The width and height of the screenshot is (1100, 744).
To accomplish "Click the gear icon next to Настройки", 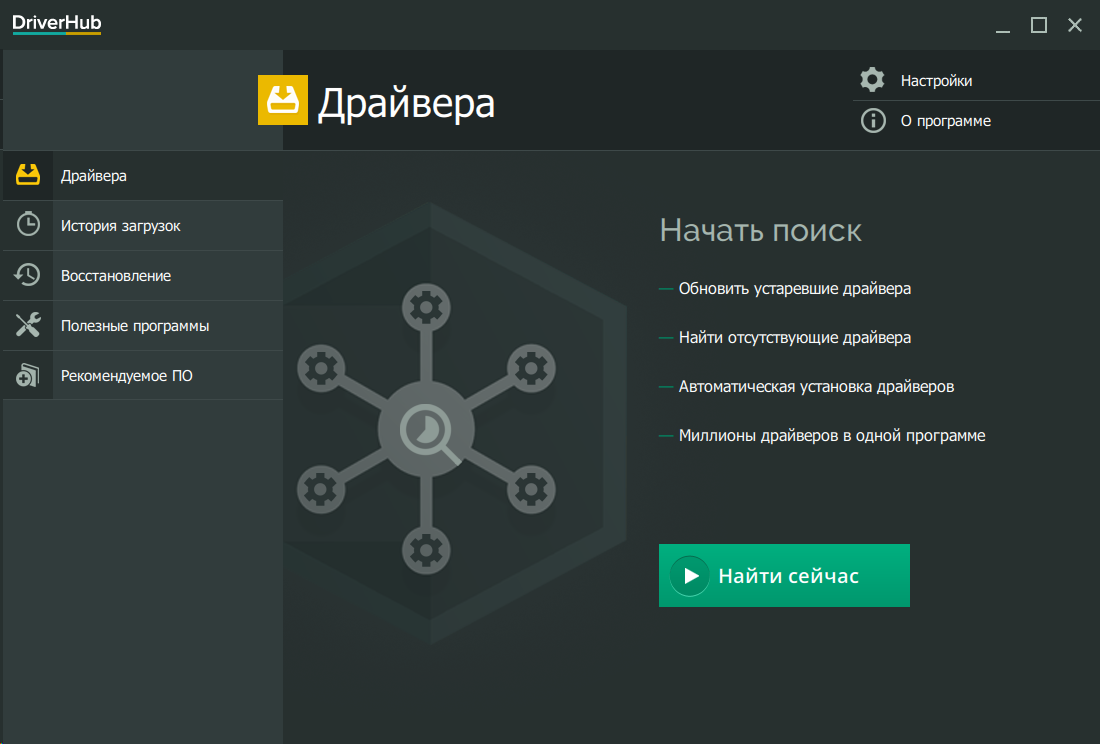I will click(x=873, y=80).
